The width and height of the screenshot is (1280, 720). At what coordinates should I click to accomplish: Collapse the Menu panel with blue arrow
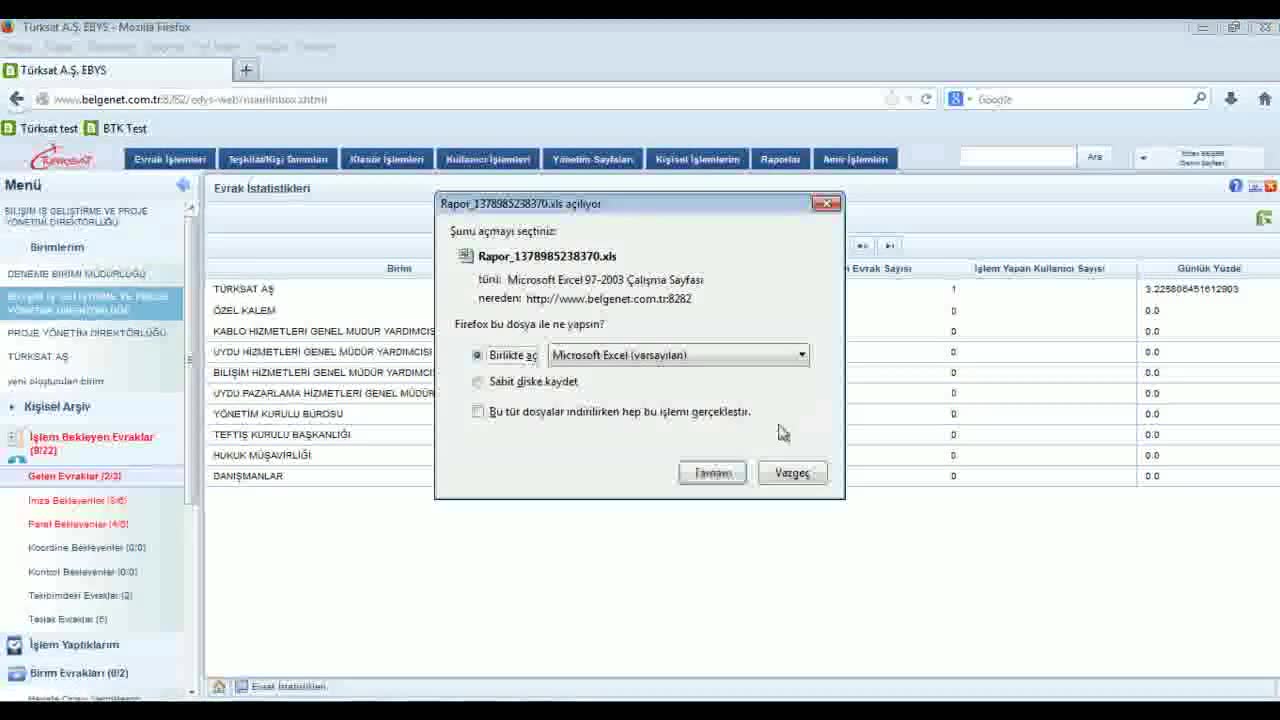[183, 185]
